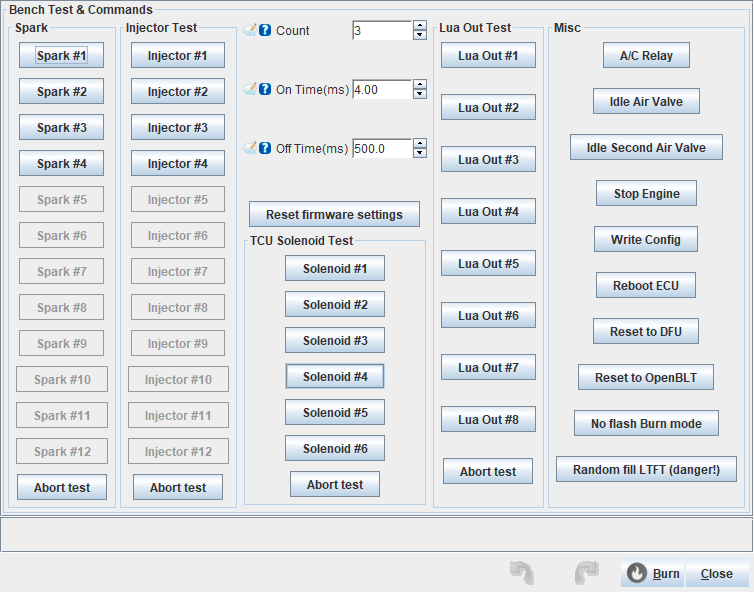The width and height of the screenshot is (754, 592).
Task: Increase Off Time(ms) with the up arrow
Action: pyautogui.click(x=420, y=143)
